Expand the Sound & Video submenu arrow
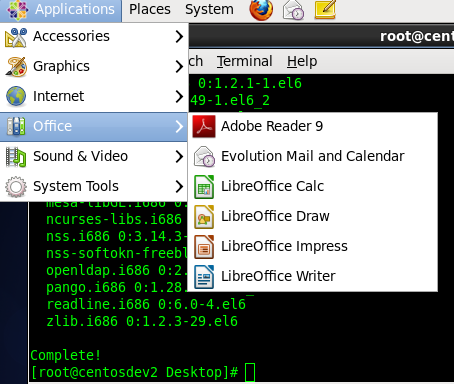Viewport: 454px width, 384px height. coord(179,156)
